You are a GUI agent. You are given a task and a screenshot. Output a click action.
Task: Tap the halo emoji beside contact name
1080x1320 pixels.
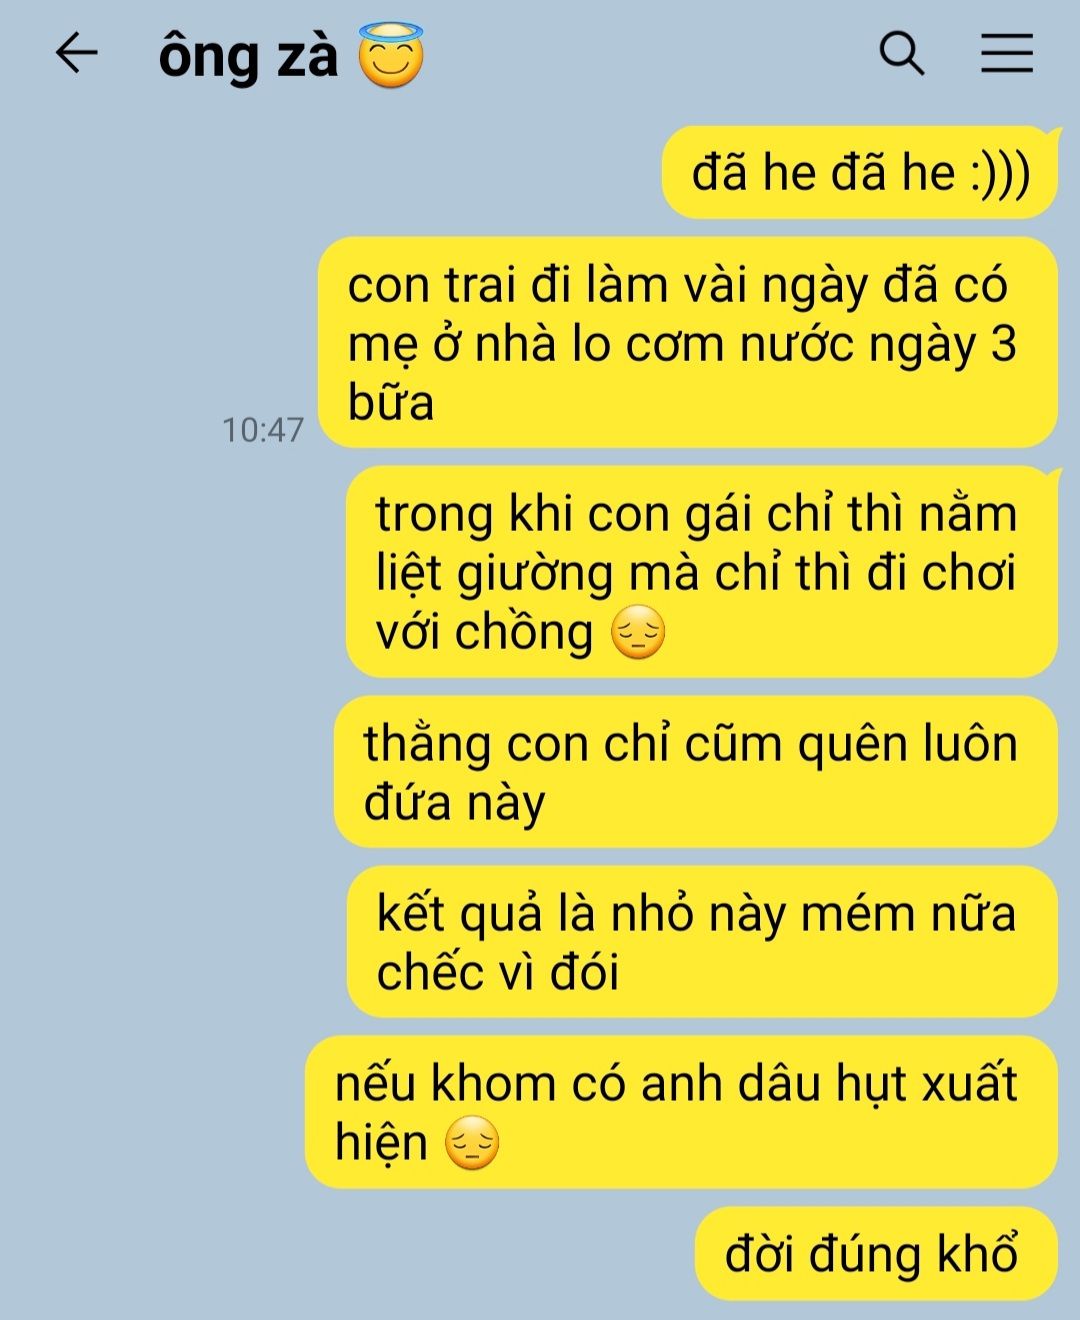[x=391, y=55]
